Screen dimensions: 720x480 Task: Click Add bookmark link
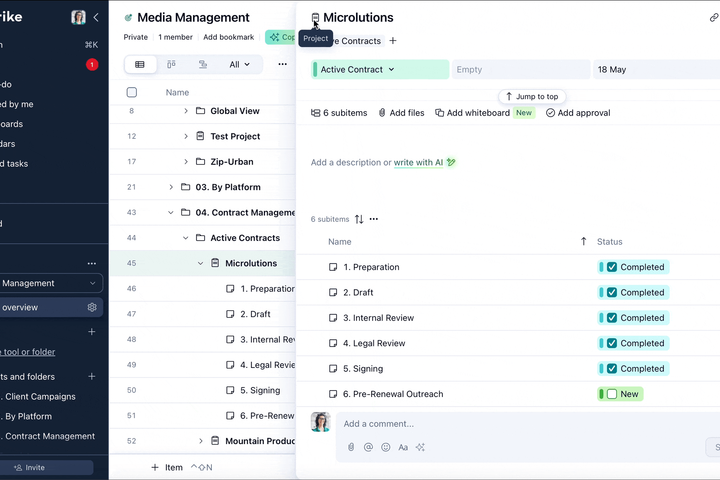pos(228,37)
